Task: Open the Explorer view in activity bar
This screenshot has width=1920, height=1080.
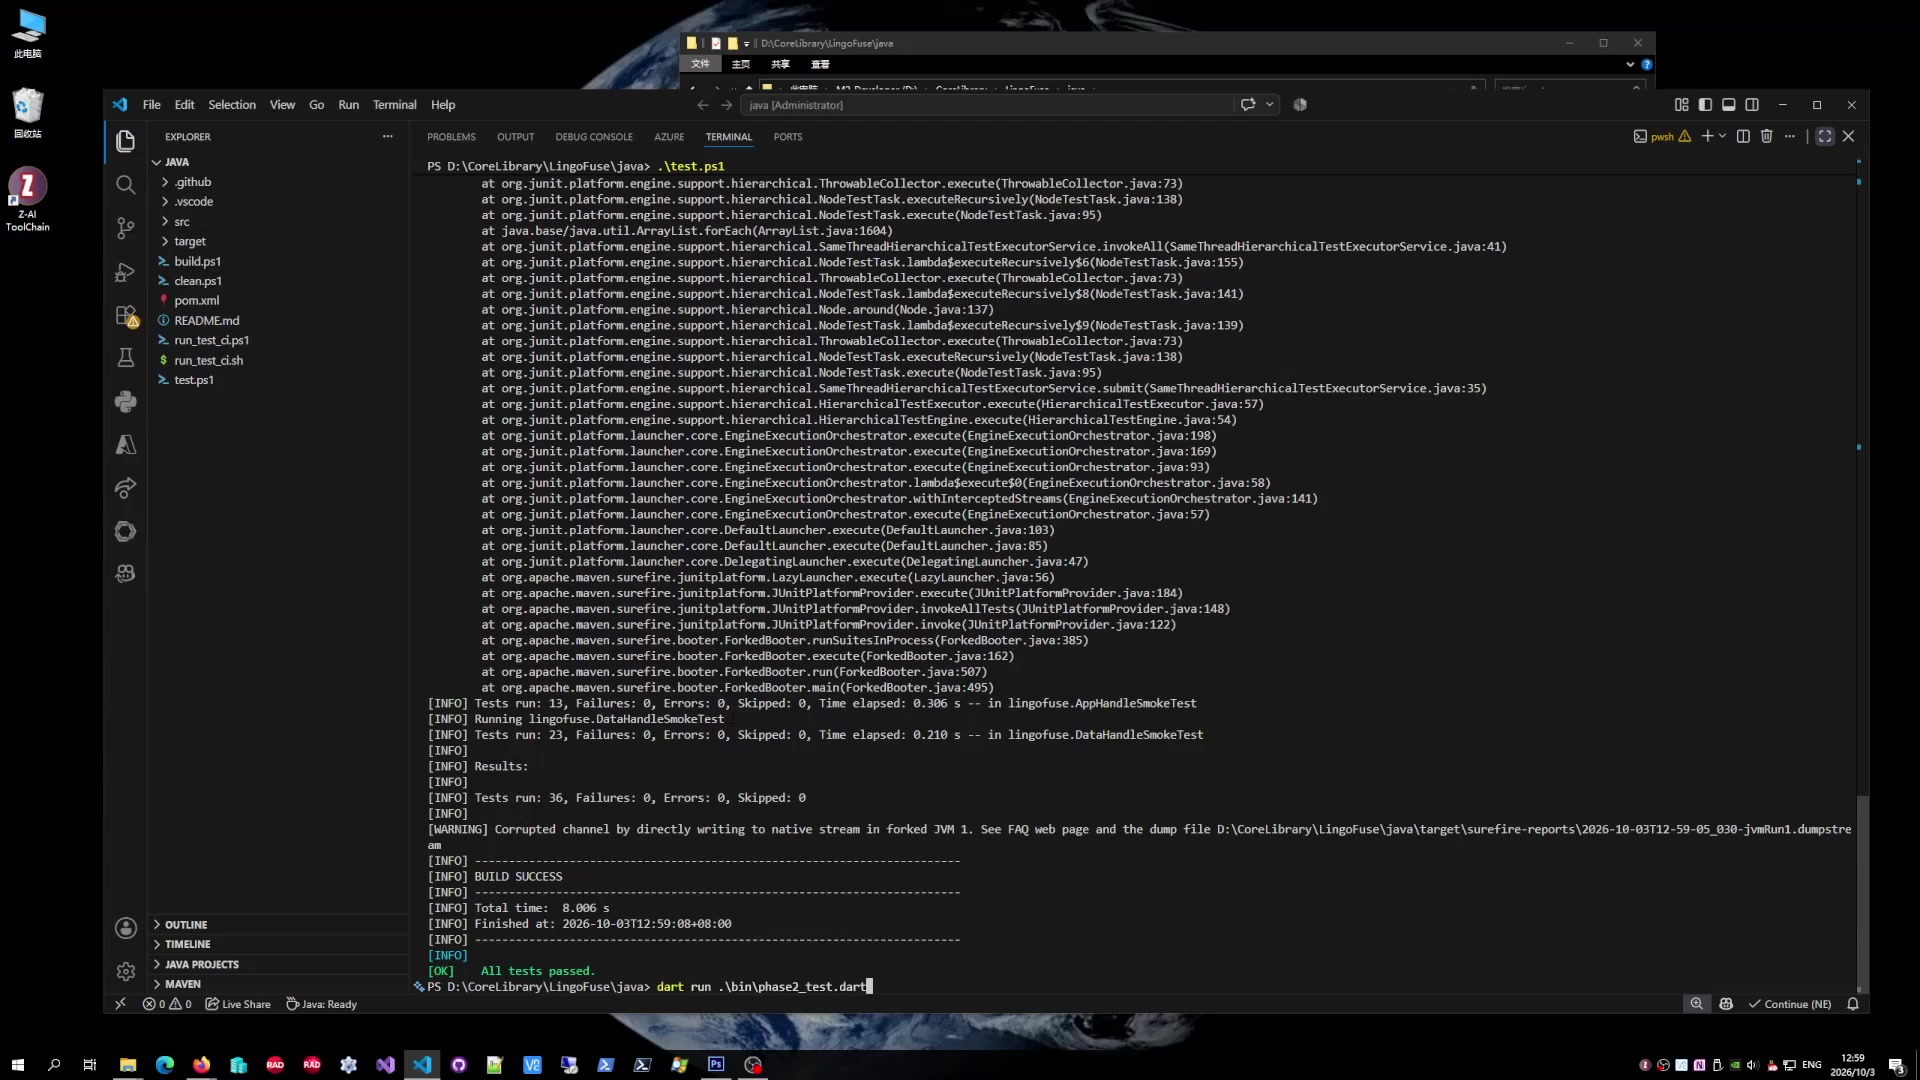Action: [x=125, y=142]
